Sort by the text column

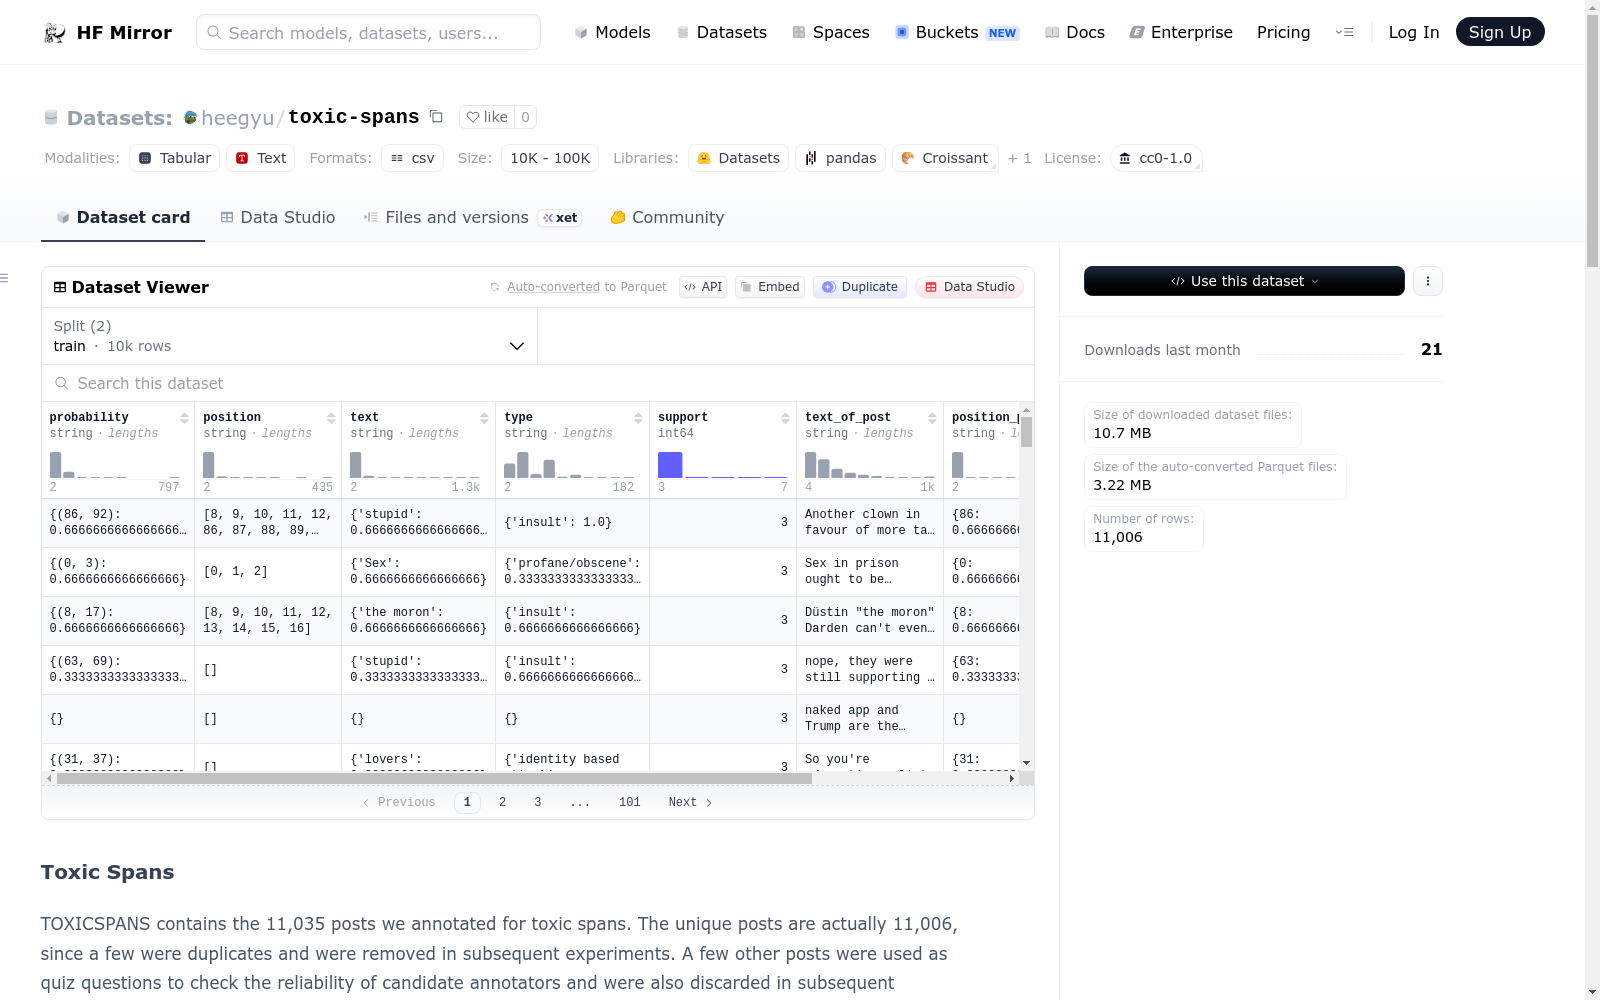pyautogui.click(x=484, y=418)
